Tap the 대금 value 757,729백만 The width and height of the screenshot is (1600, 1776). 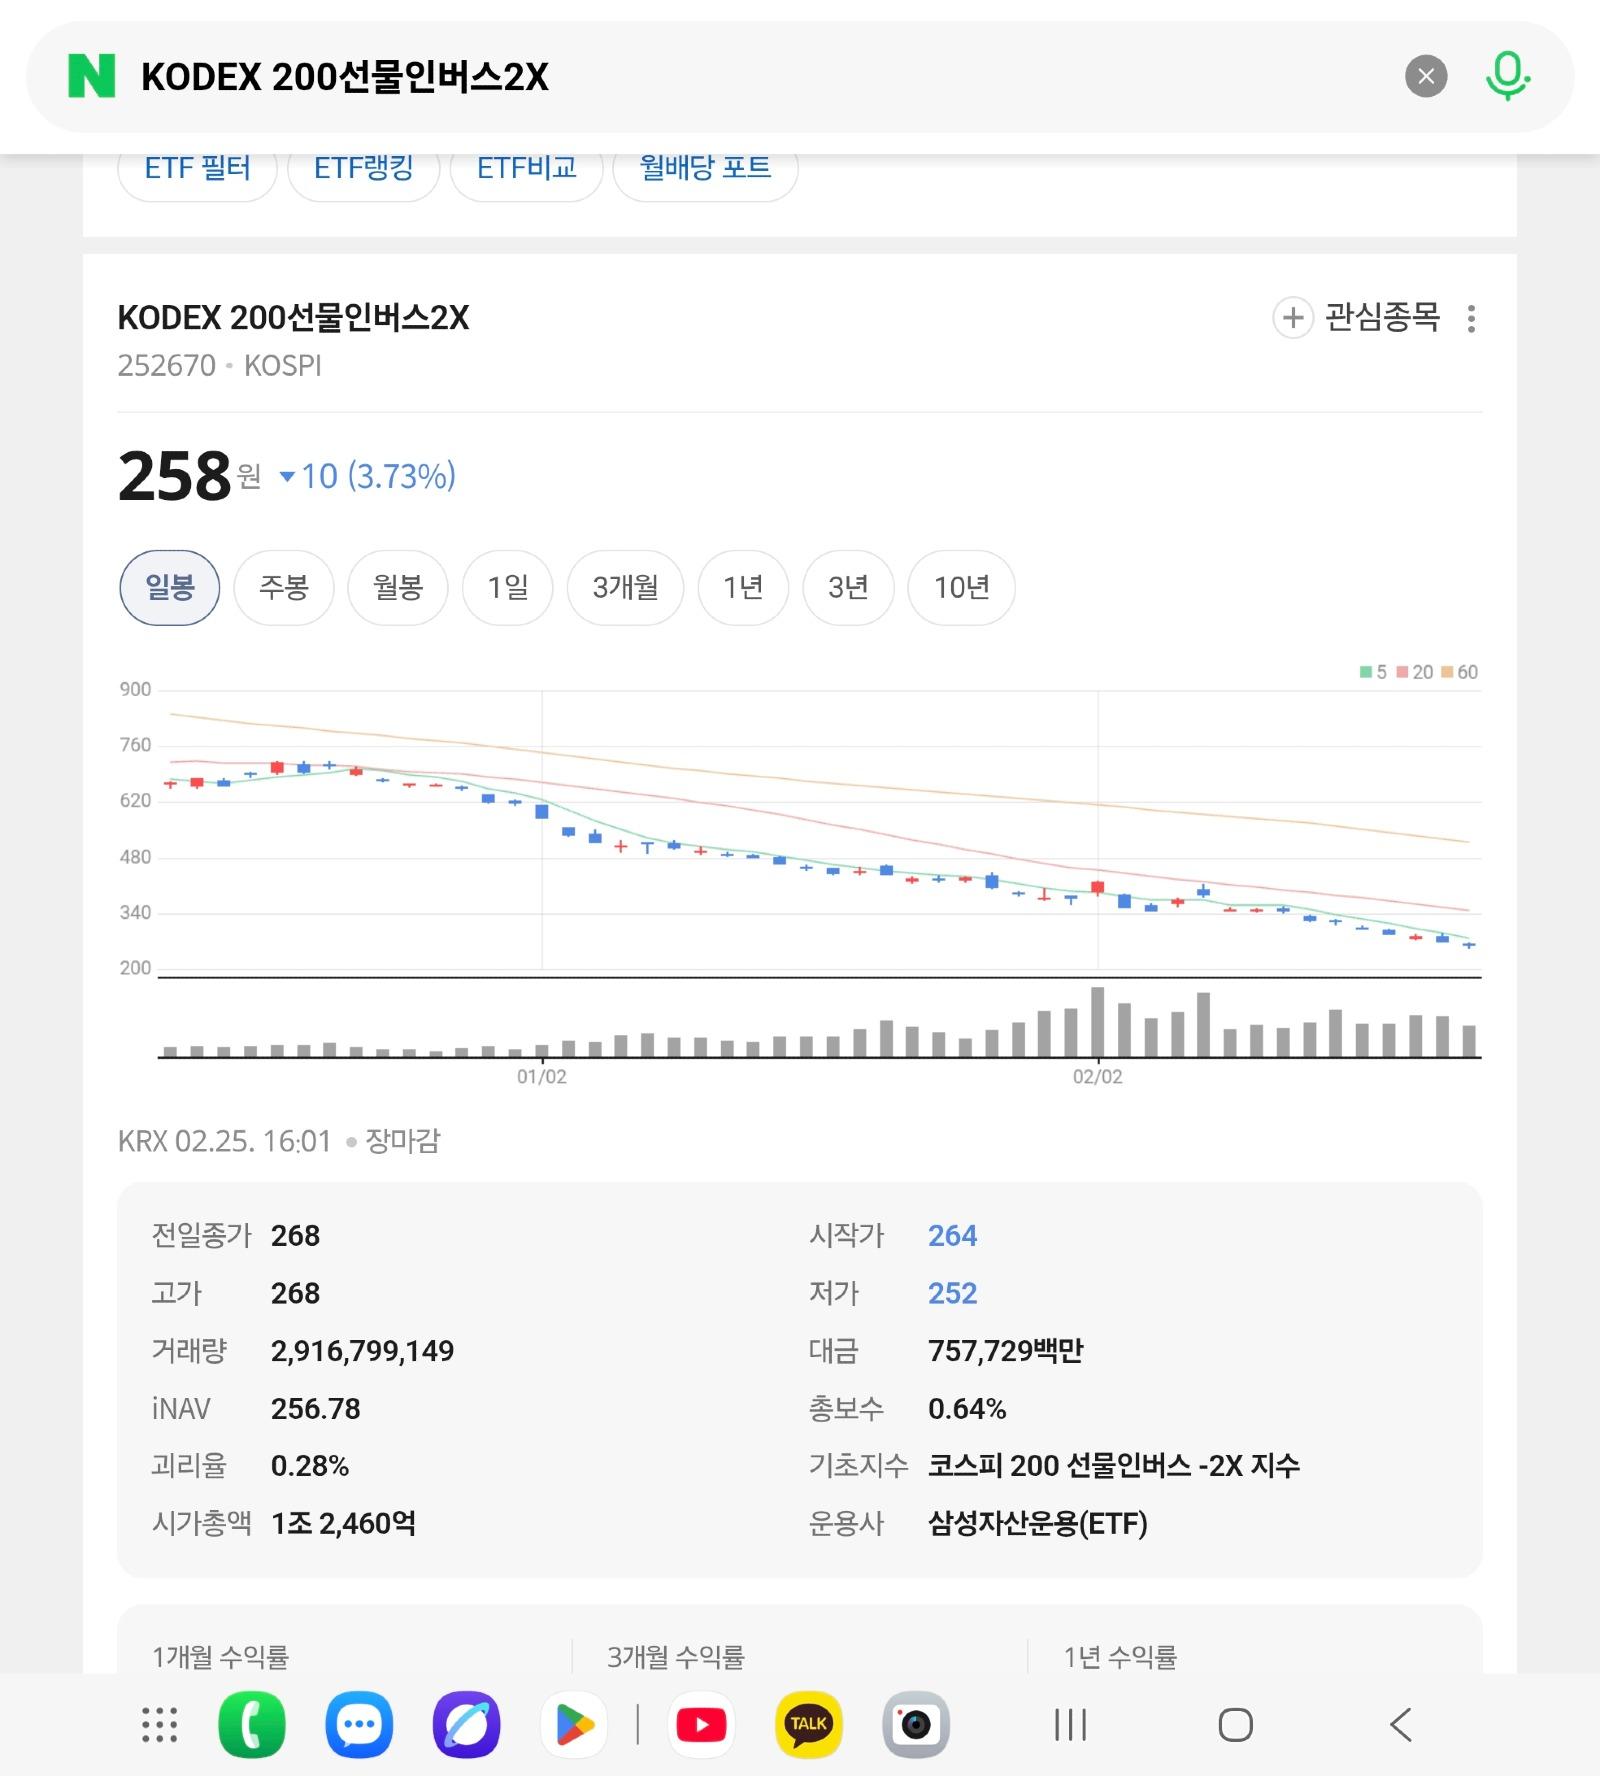tap(1005, 1351)
